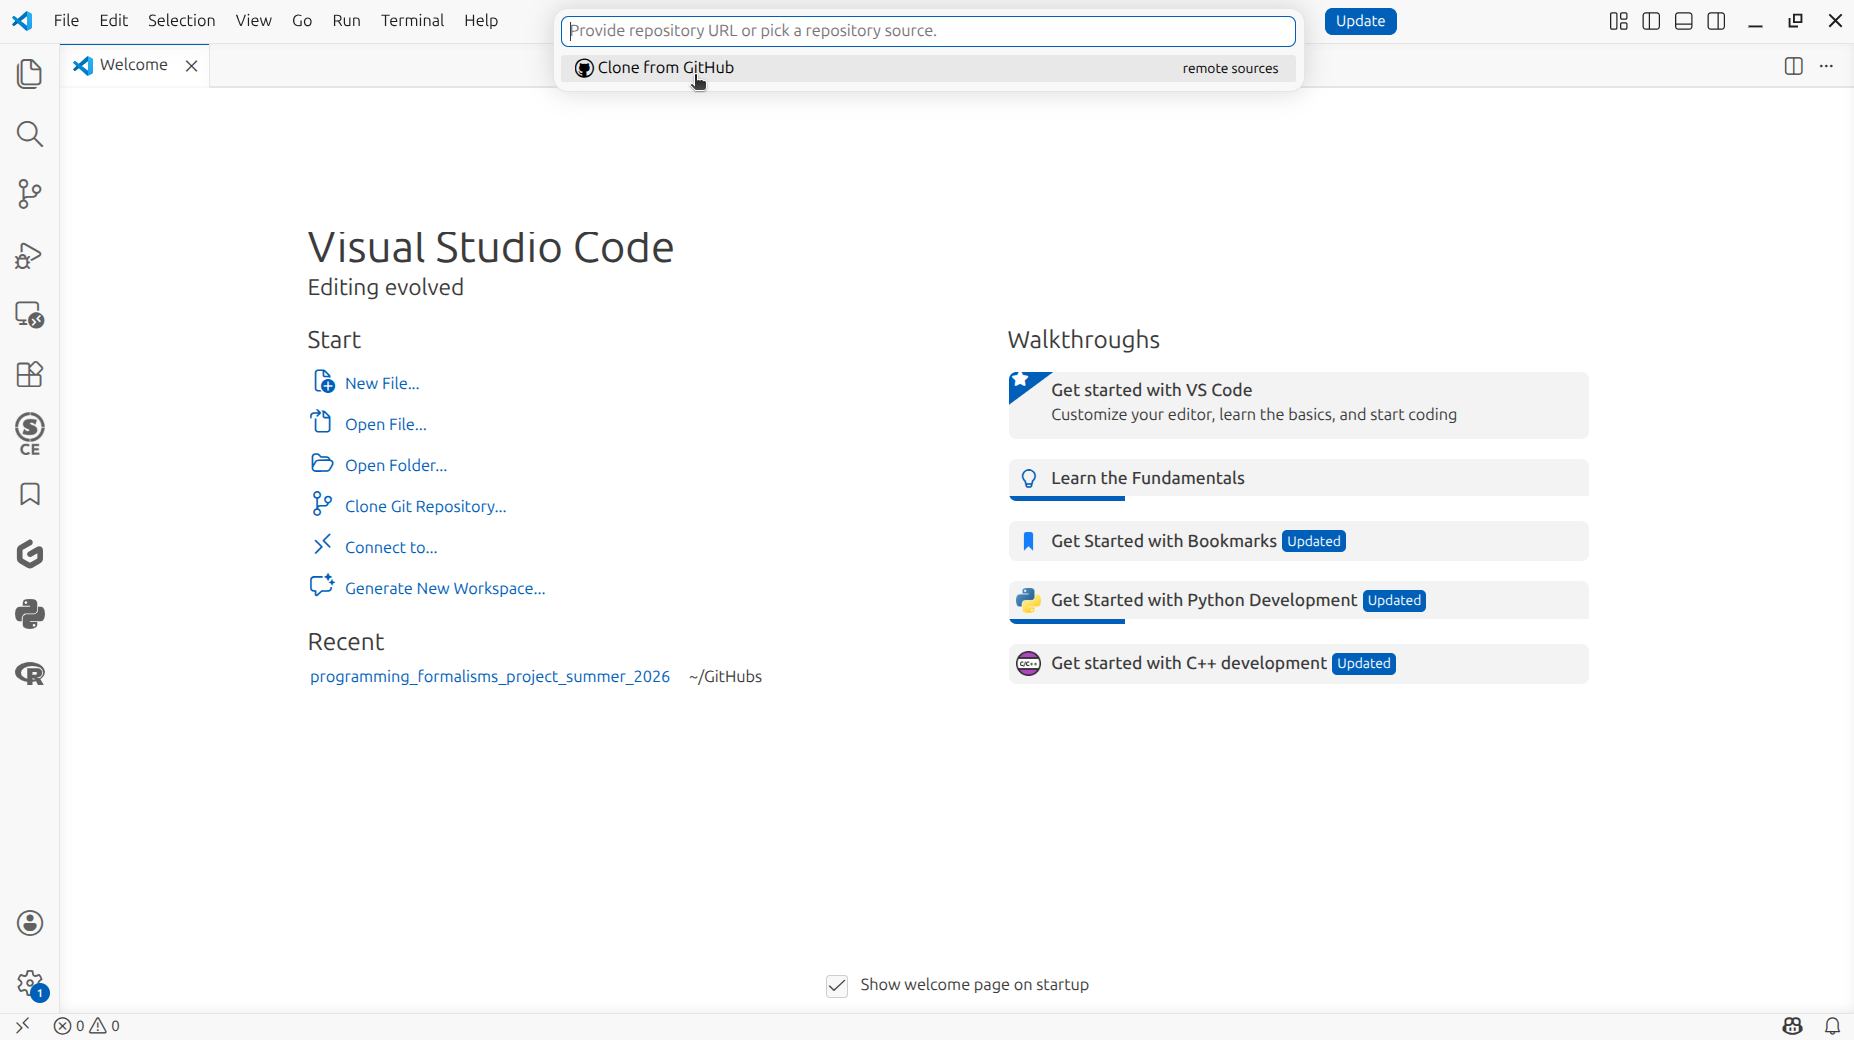Open the File menu

click(66, 21)
